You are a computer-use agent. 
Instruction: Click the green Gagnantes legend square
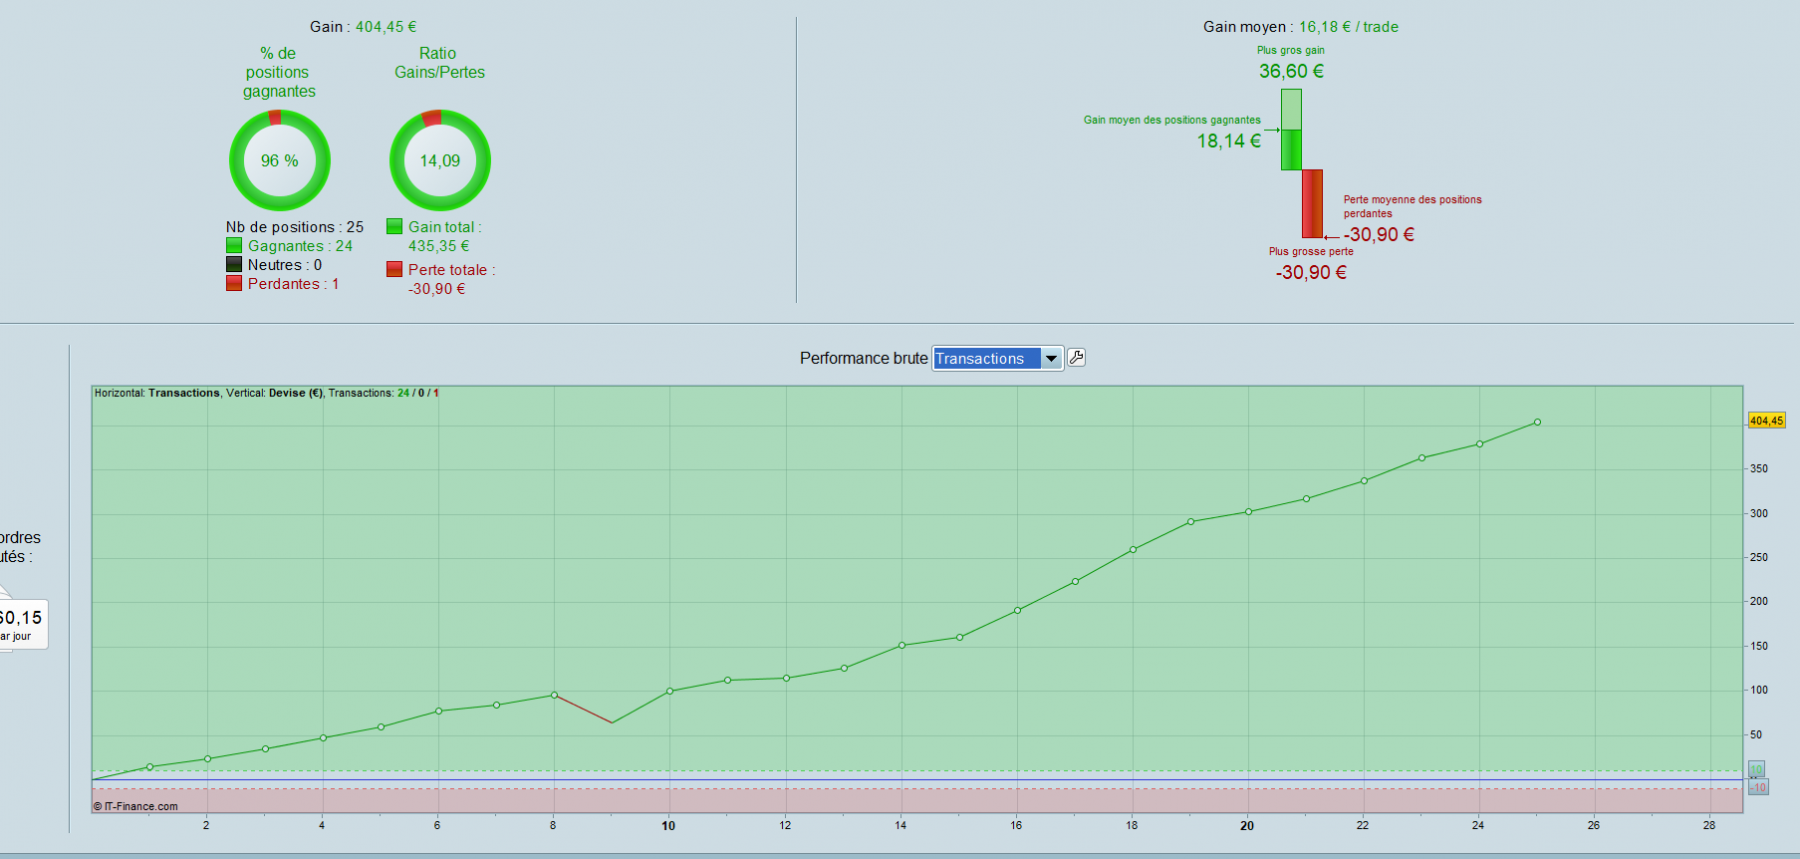click(234, 245)
